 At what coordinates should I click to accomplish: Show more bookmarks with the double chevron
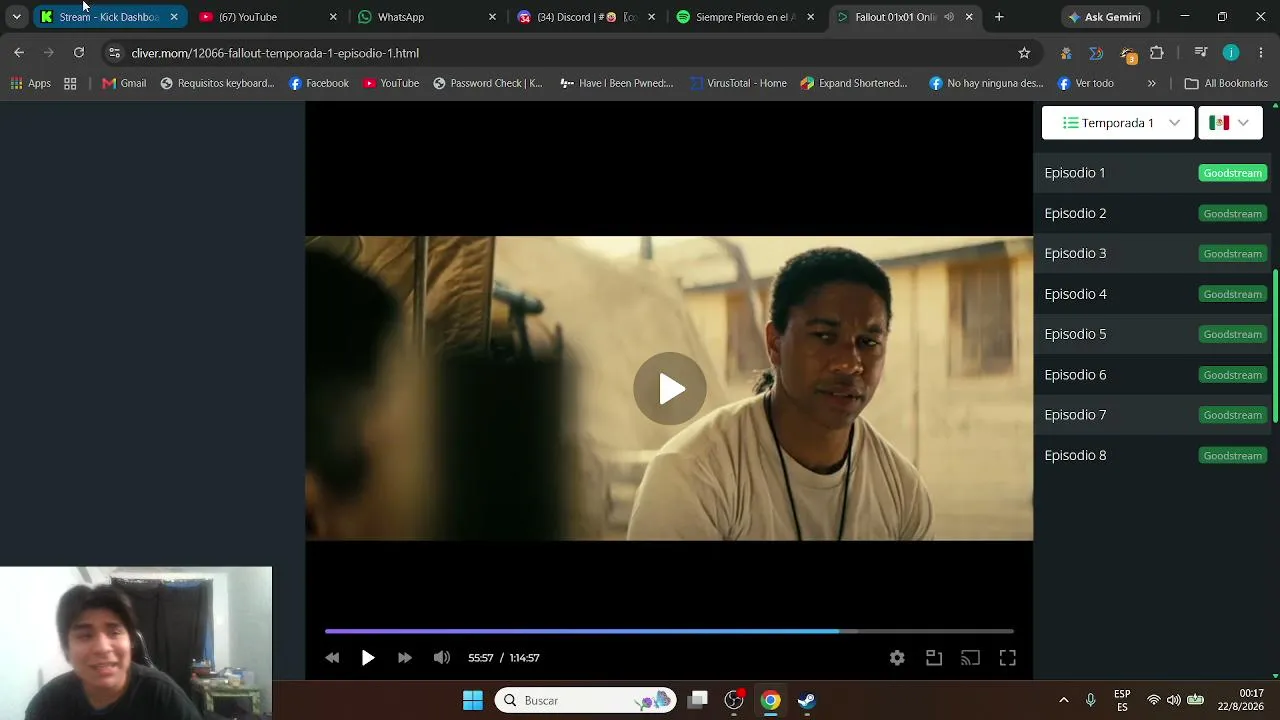pyautogui.click(x=1151, y=83)
